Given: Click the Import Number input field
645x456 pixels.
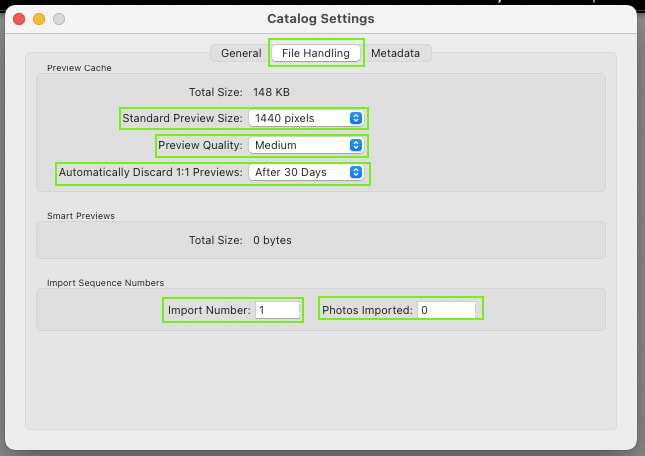Looking at the screenshot, I should pos(278,310).
